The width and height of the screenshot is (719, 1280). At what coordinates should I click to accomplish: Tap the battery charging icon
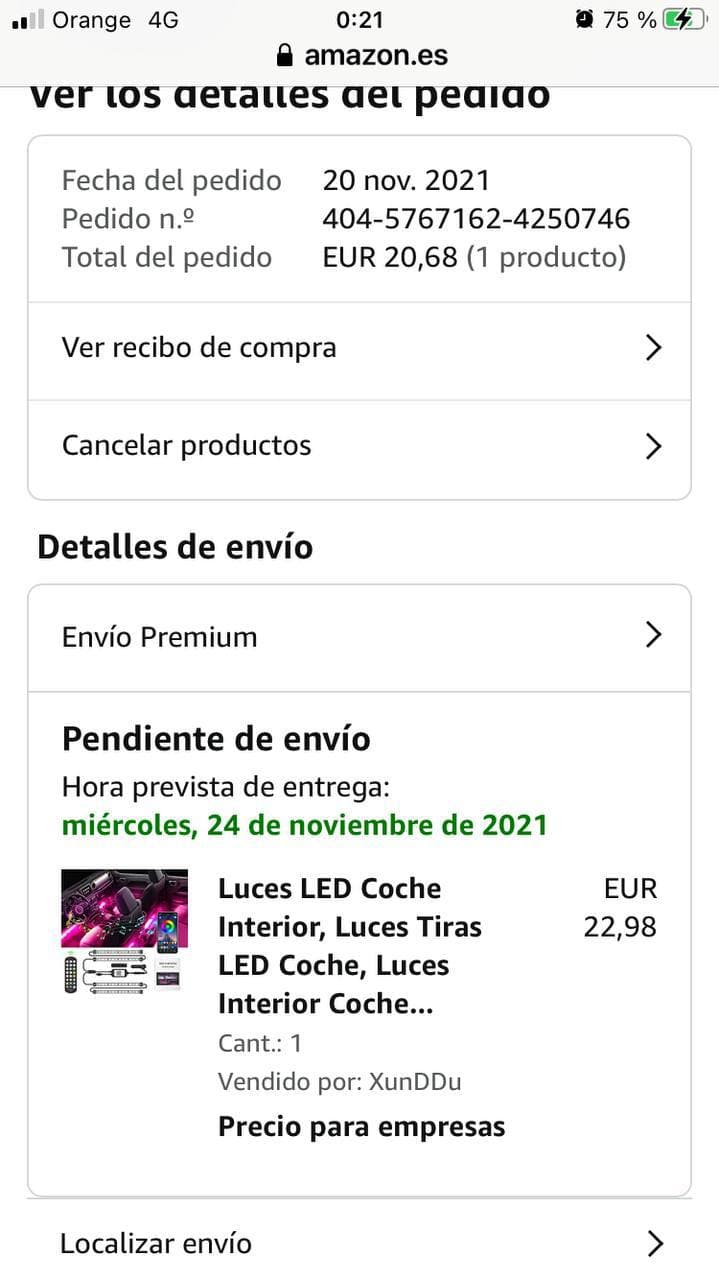click(684, 19)
